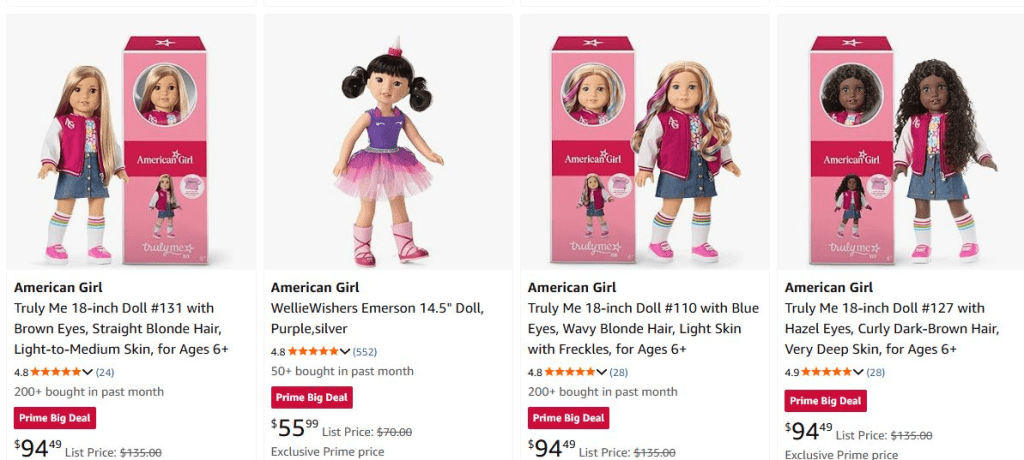Click the Prime Big Deal badge under Emerson
The image size is (1024, 460).
click(312, 397)
